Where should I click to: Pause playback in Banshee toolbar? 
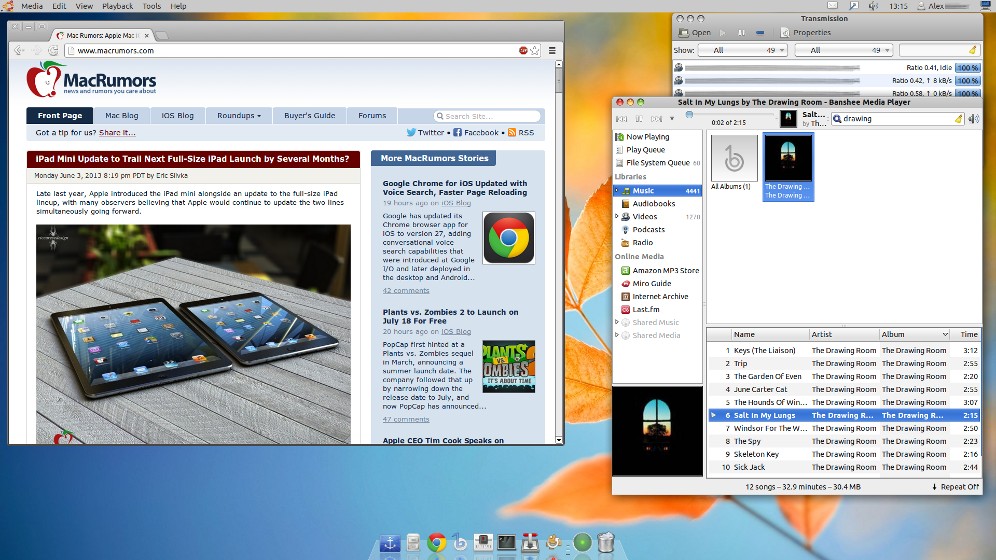coord(639,119)
